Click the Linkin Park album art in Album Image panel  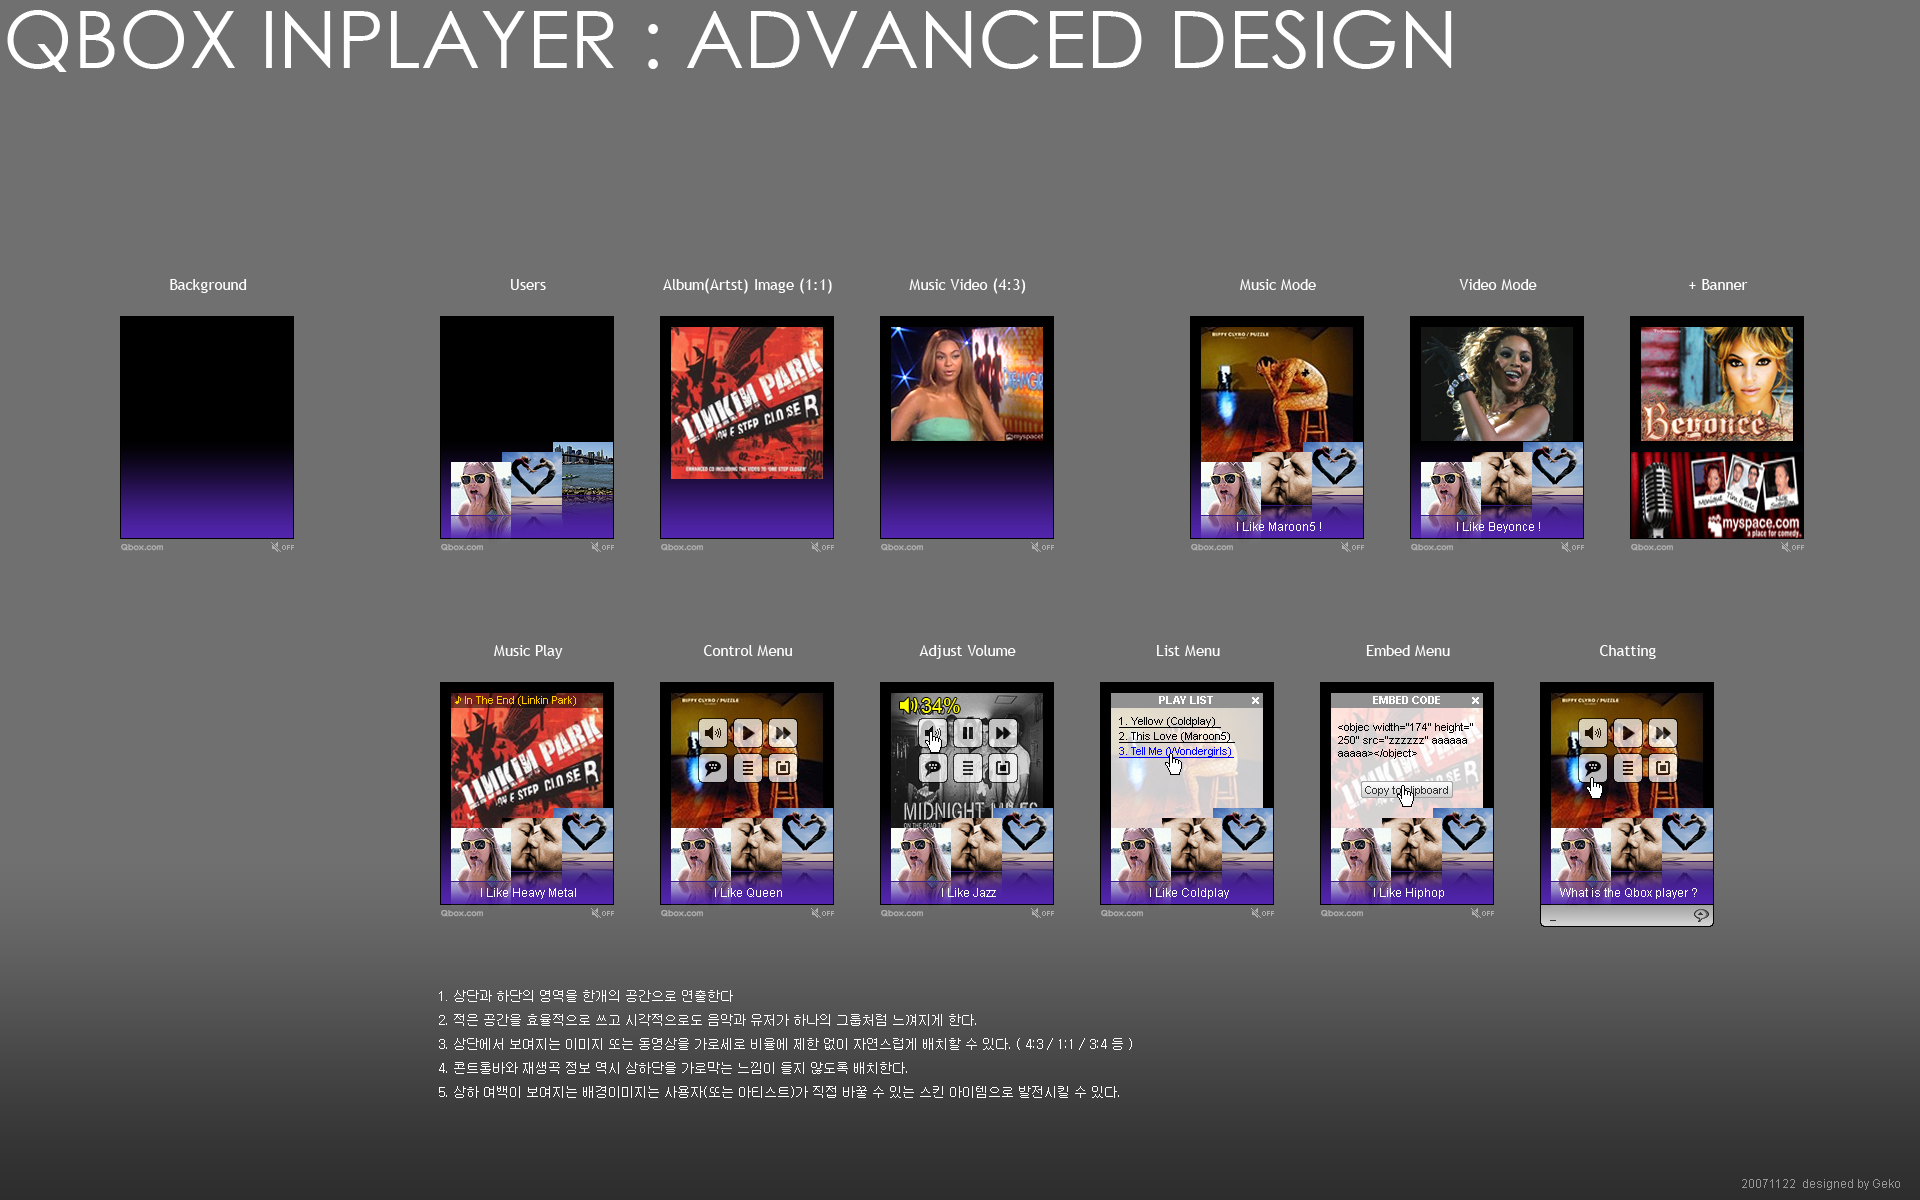(x=747, y=403)
